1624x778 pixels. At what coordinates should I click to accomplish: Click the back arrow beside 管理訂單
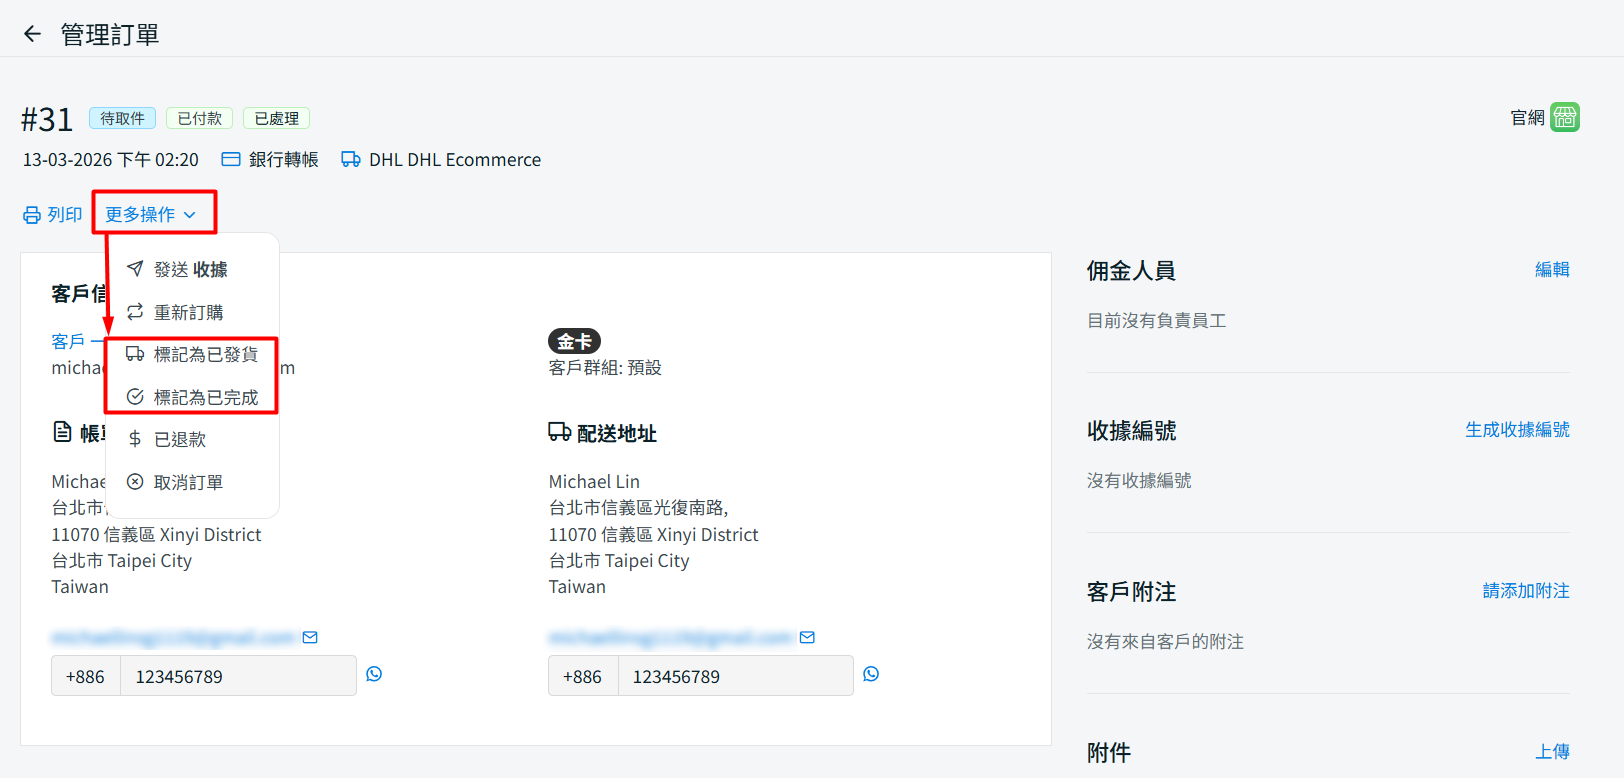pyautogui.click(x=32, y=34)
